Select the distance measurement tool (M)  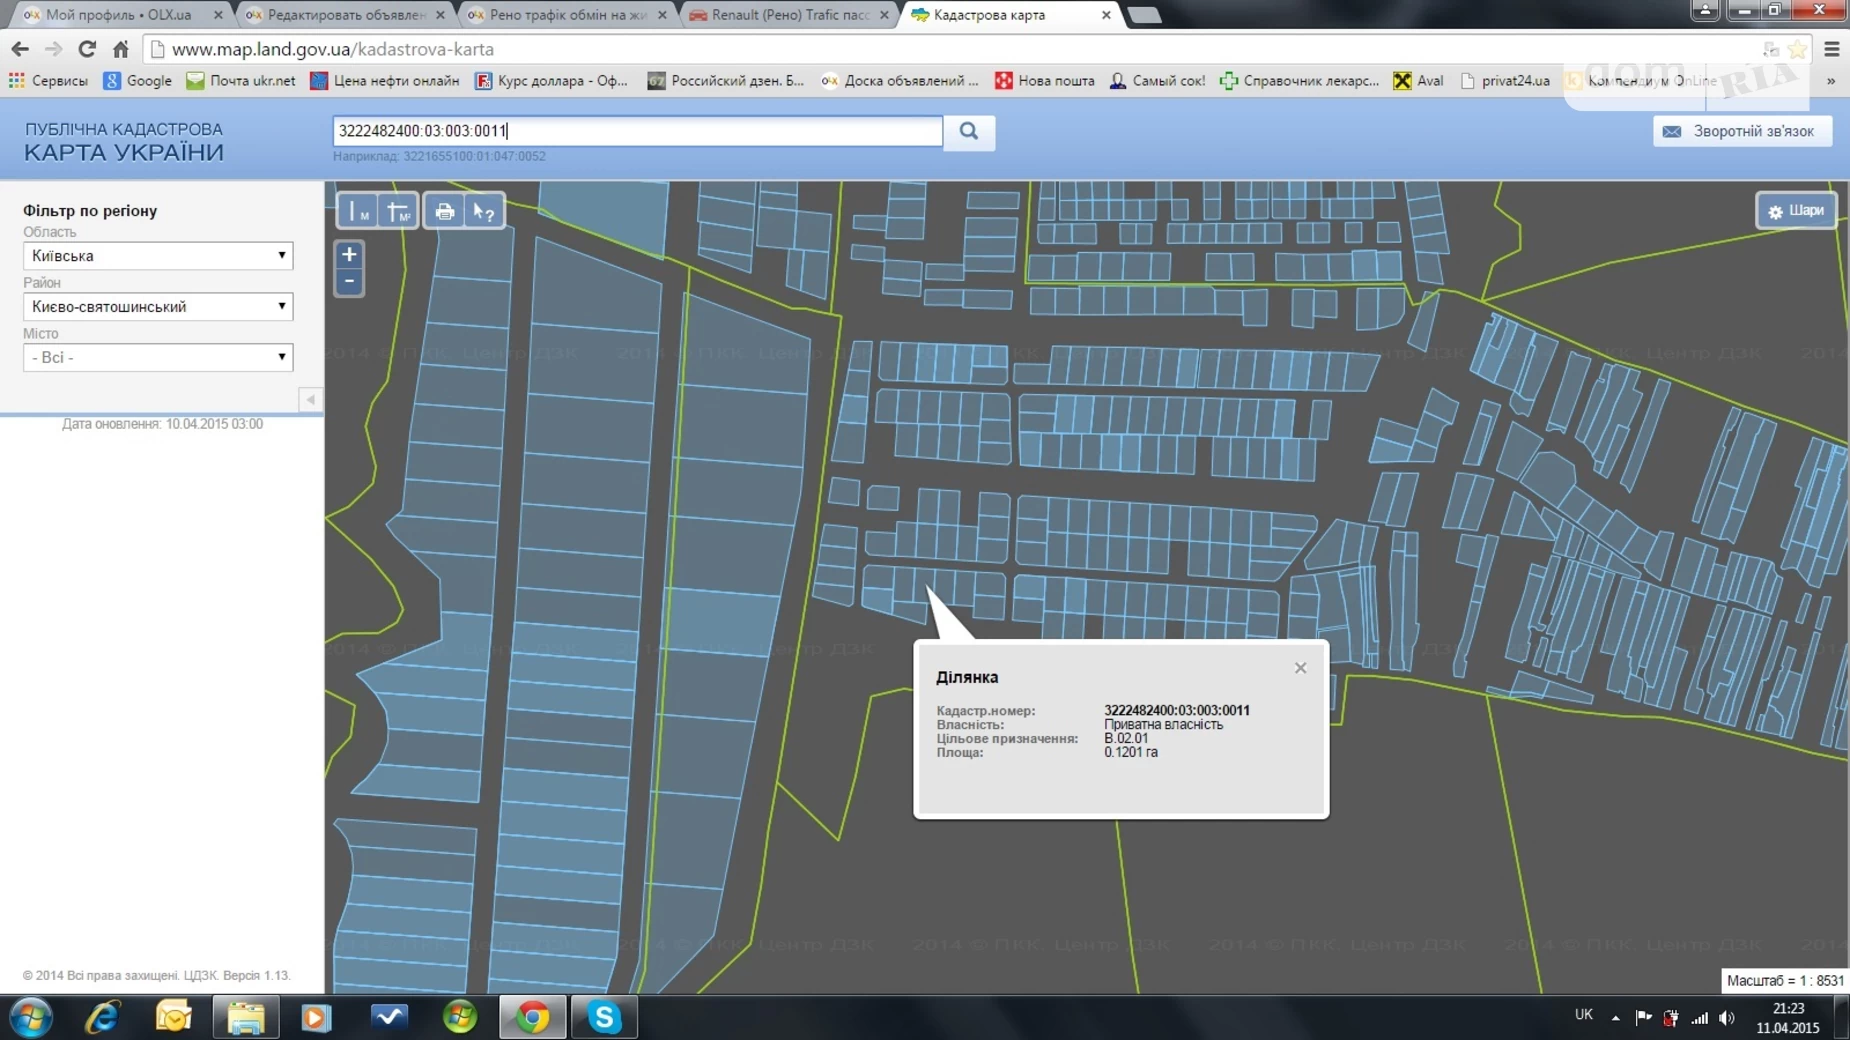pyautogui.click(x=357, y=211)
